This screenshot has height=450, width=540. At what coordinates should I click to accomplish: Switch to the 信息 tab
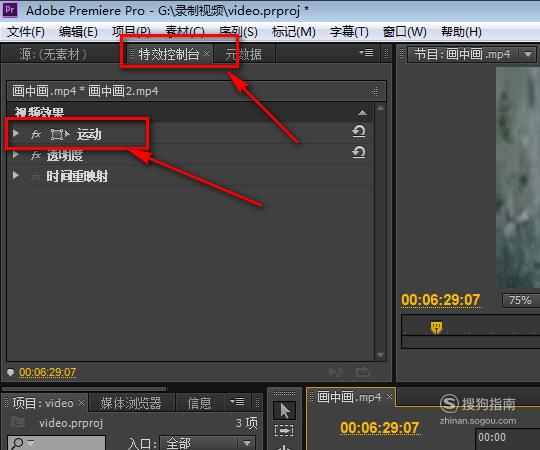[199, 403]
